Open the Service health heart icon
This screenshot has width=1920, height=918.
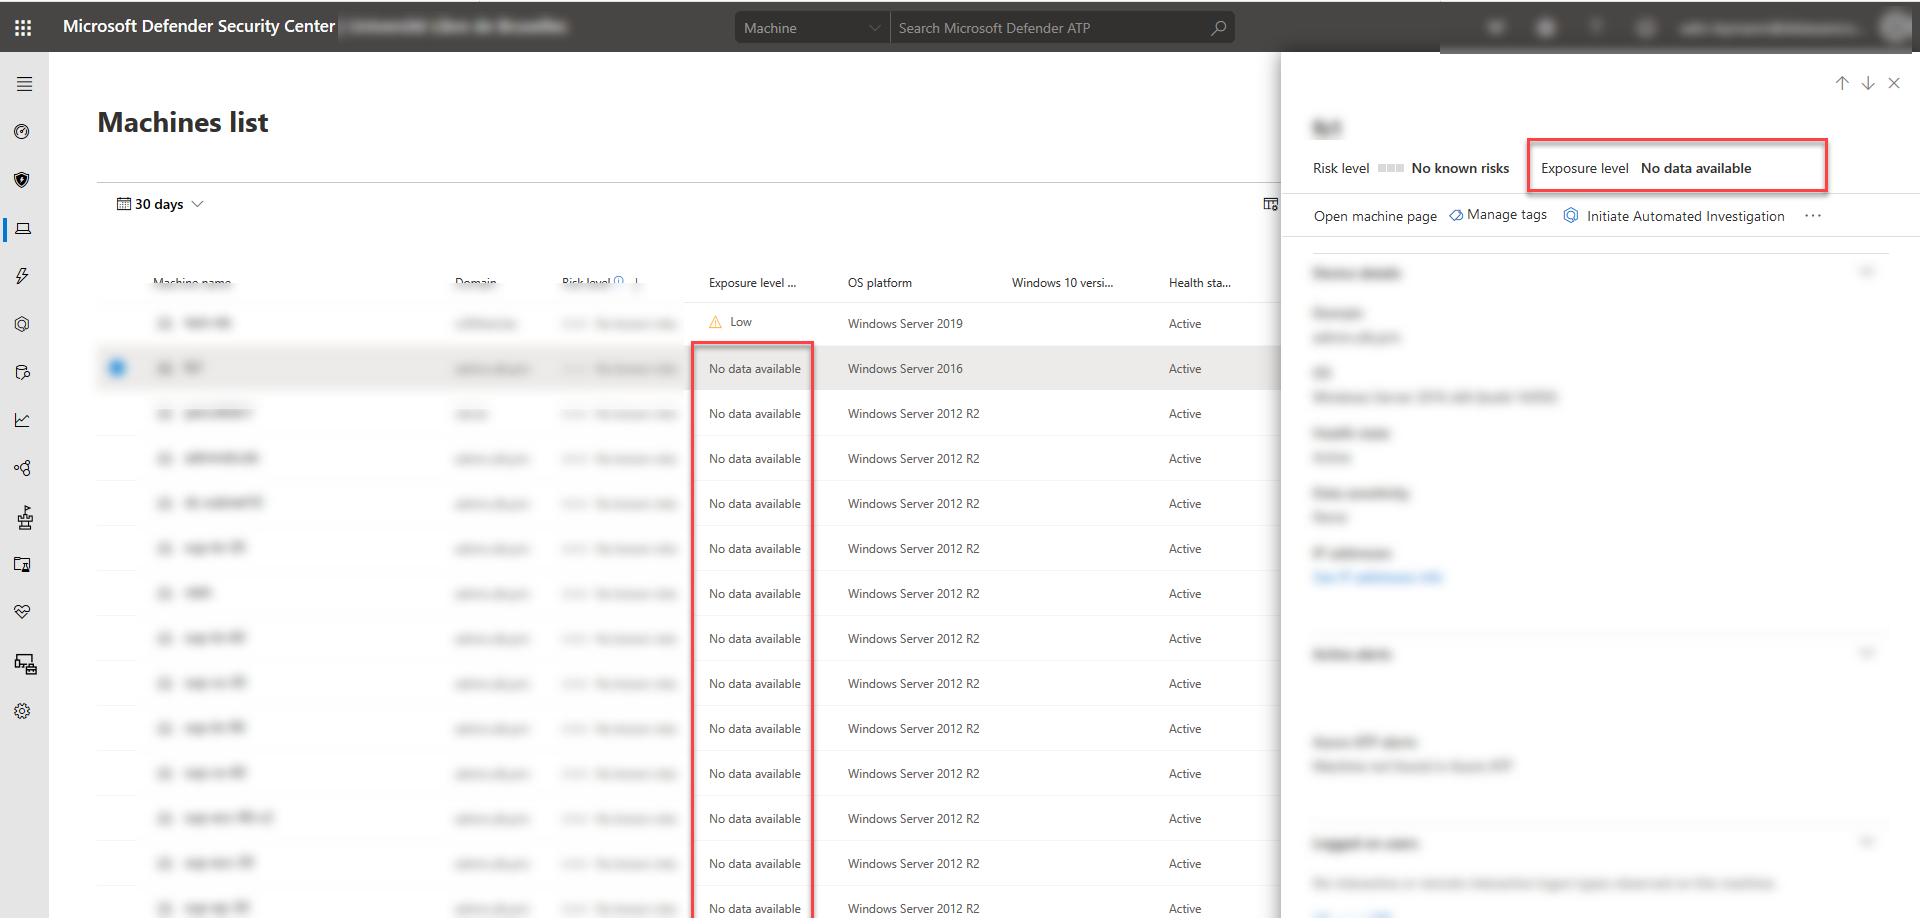[22, 611]
